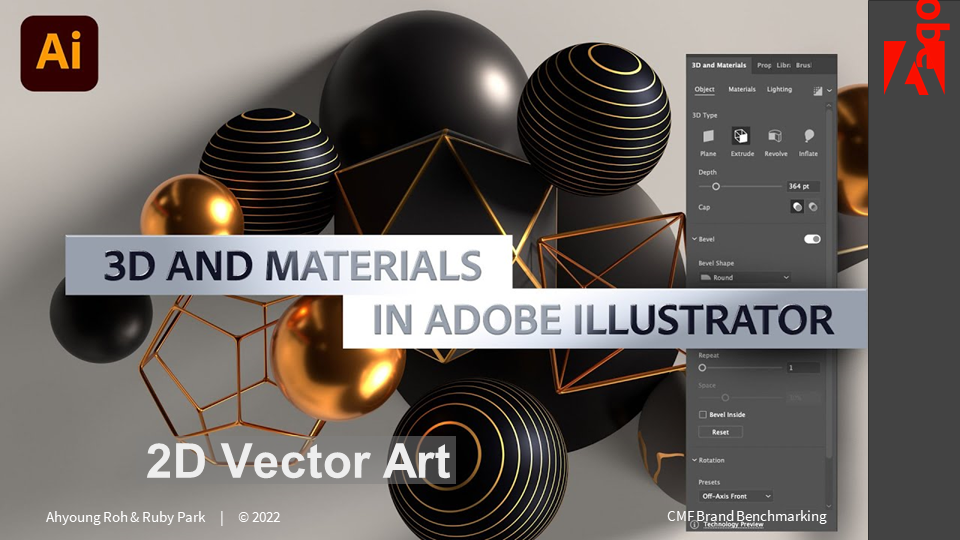
Task: Collapse the Bevel section chevron
Action: 694,239
